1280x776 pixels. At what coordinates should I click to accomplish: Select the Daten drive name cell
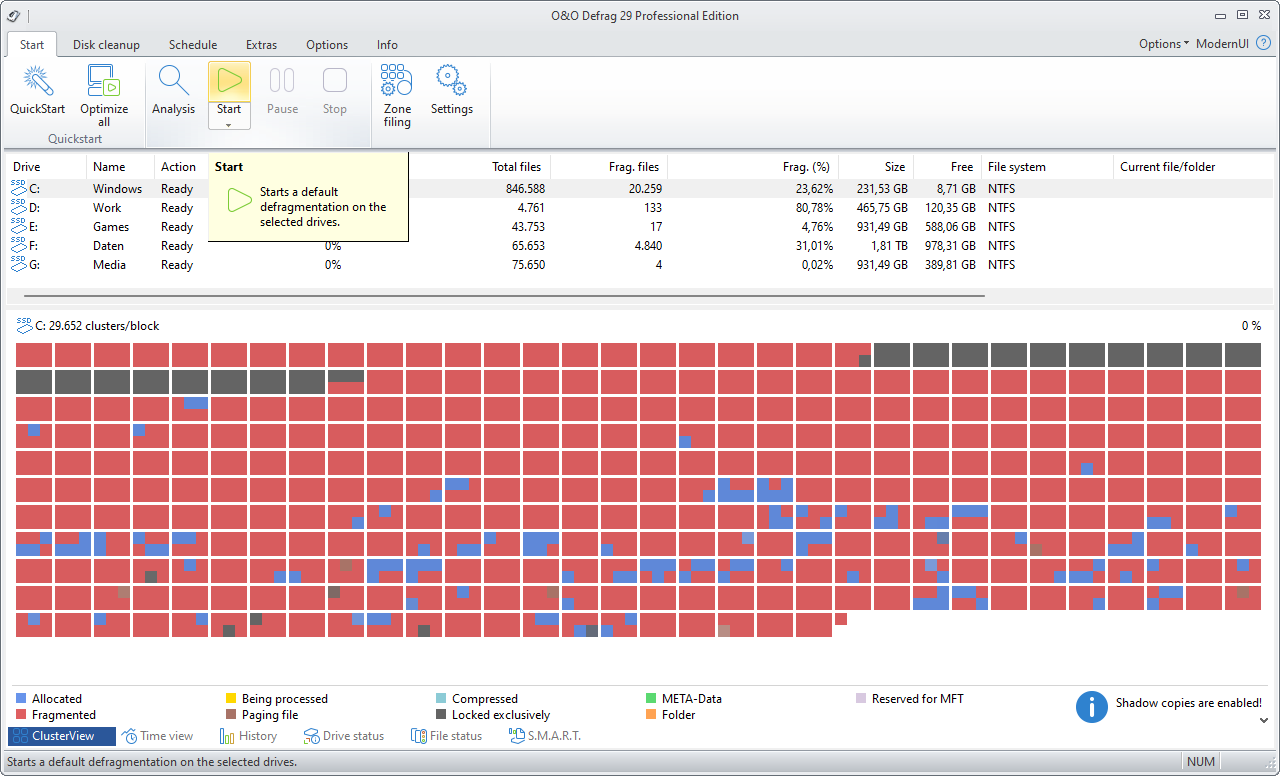tap(108, 245)
